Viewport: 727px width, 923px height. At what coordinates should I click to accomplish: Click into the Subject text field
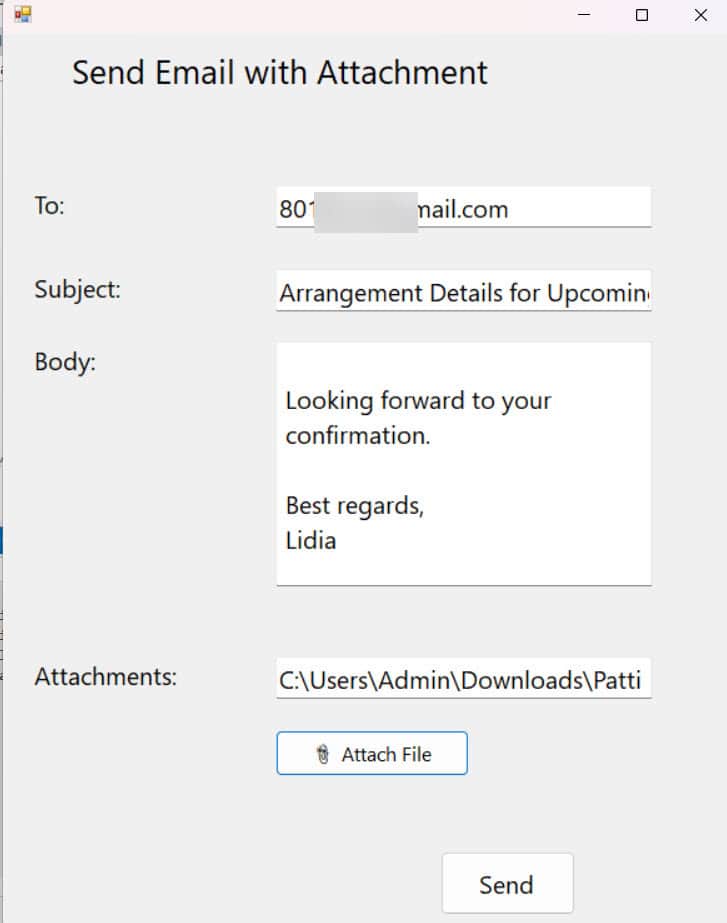click(x=463, y=293)
